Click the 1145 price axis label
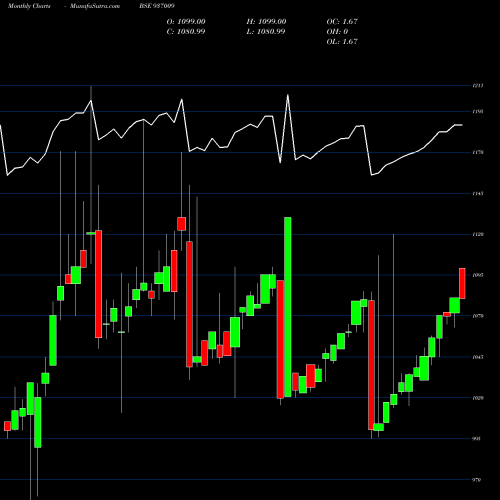The image size is (500, 500). pyautogui.click(x=478, y=194)
